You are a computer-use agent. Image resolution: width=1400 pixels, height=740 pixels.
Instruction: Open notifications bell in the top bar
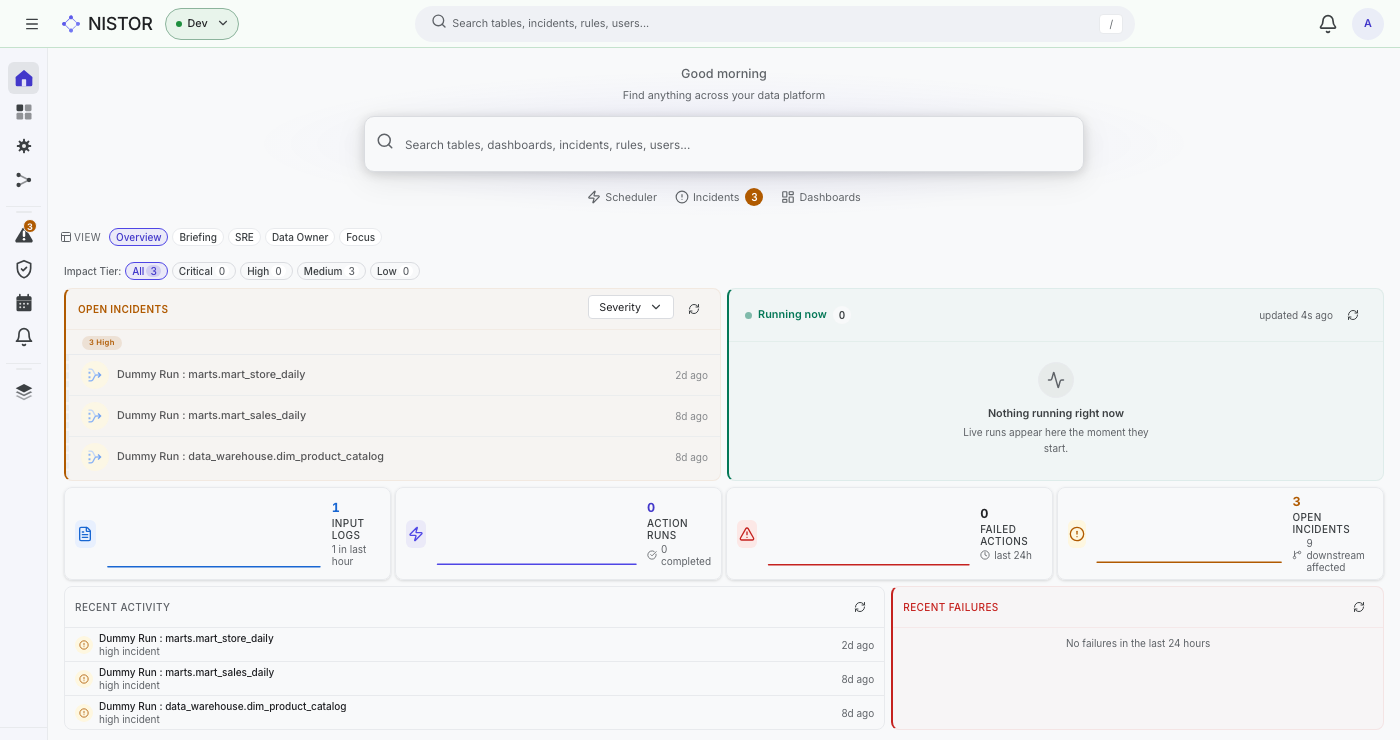tap(1328, 24)
